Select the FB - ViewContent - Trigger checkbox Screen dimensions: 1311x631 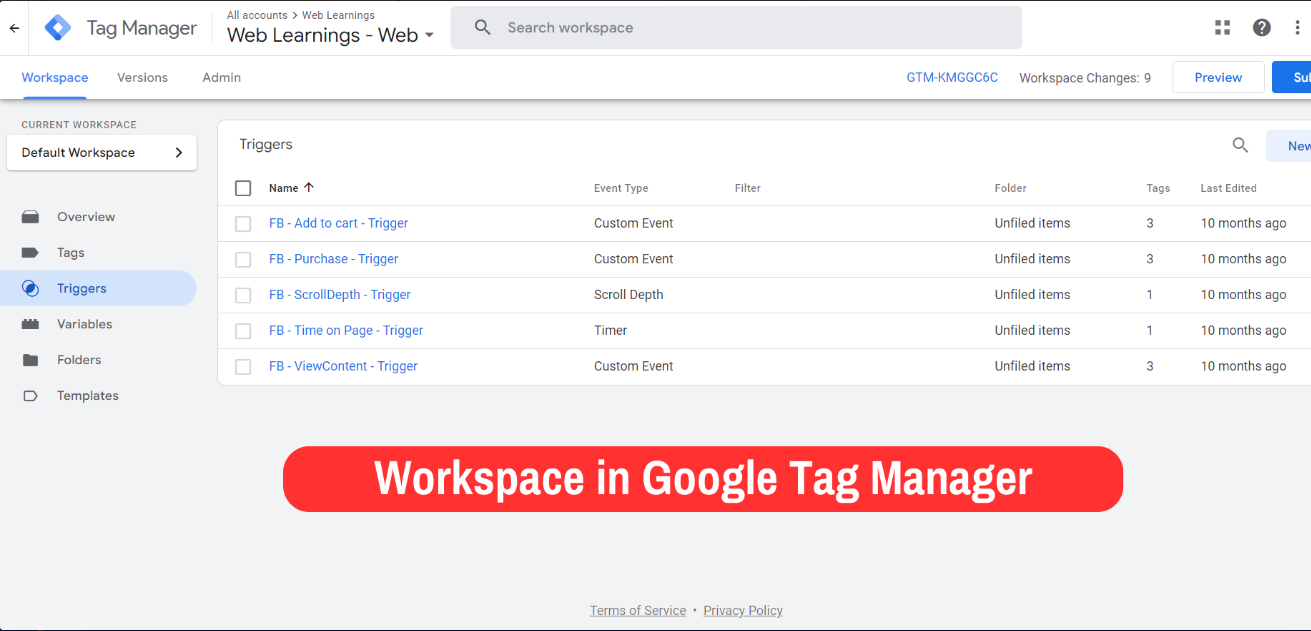(x=243, y=367)
